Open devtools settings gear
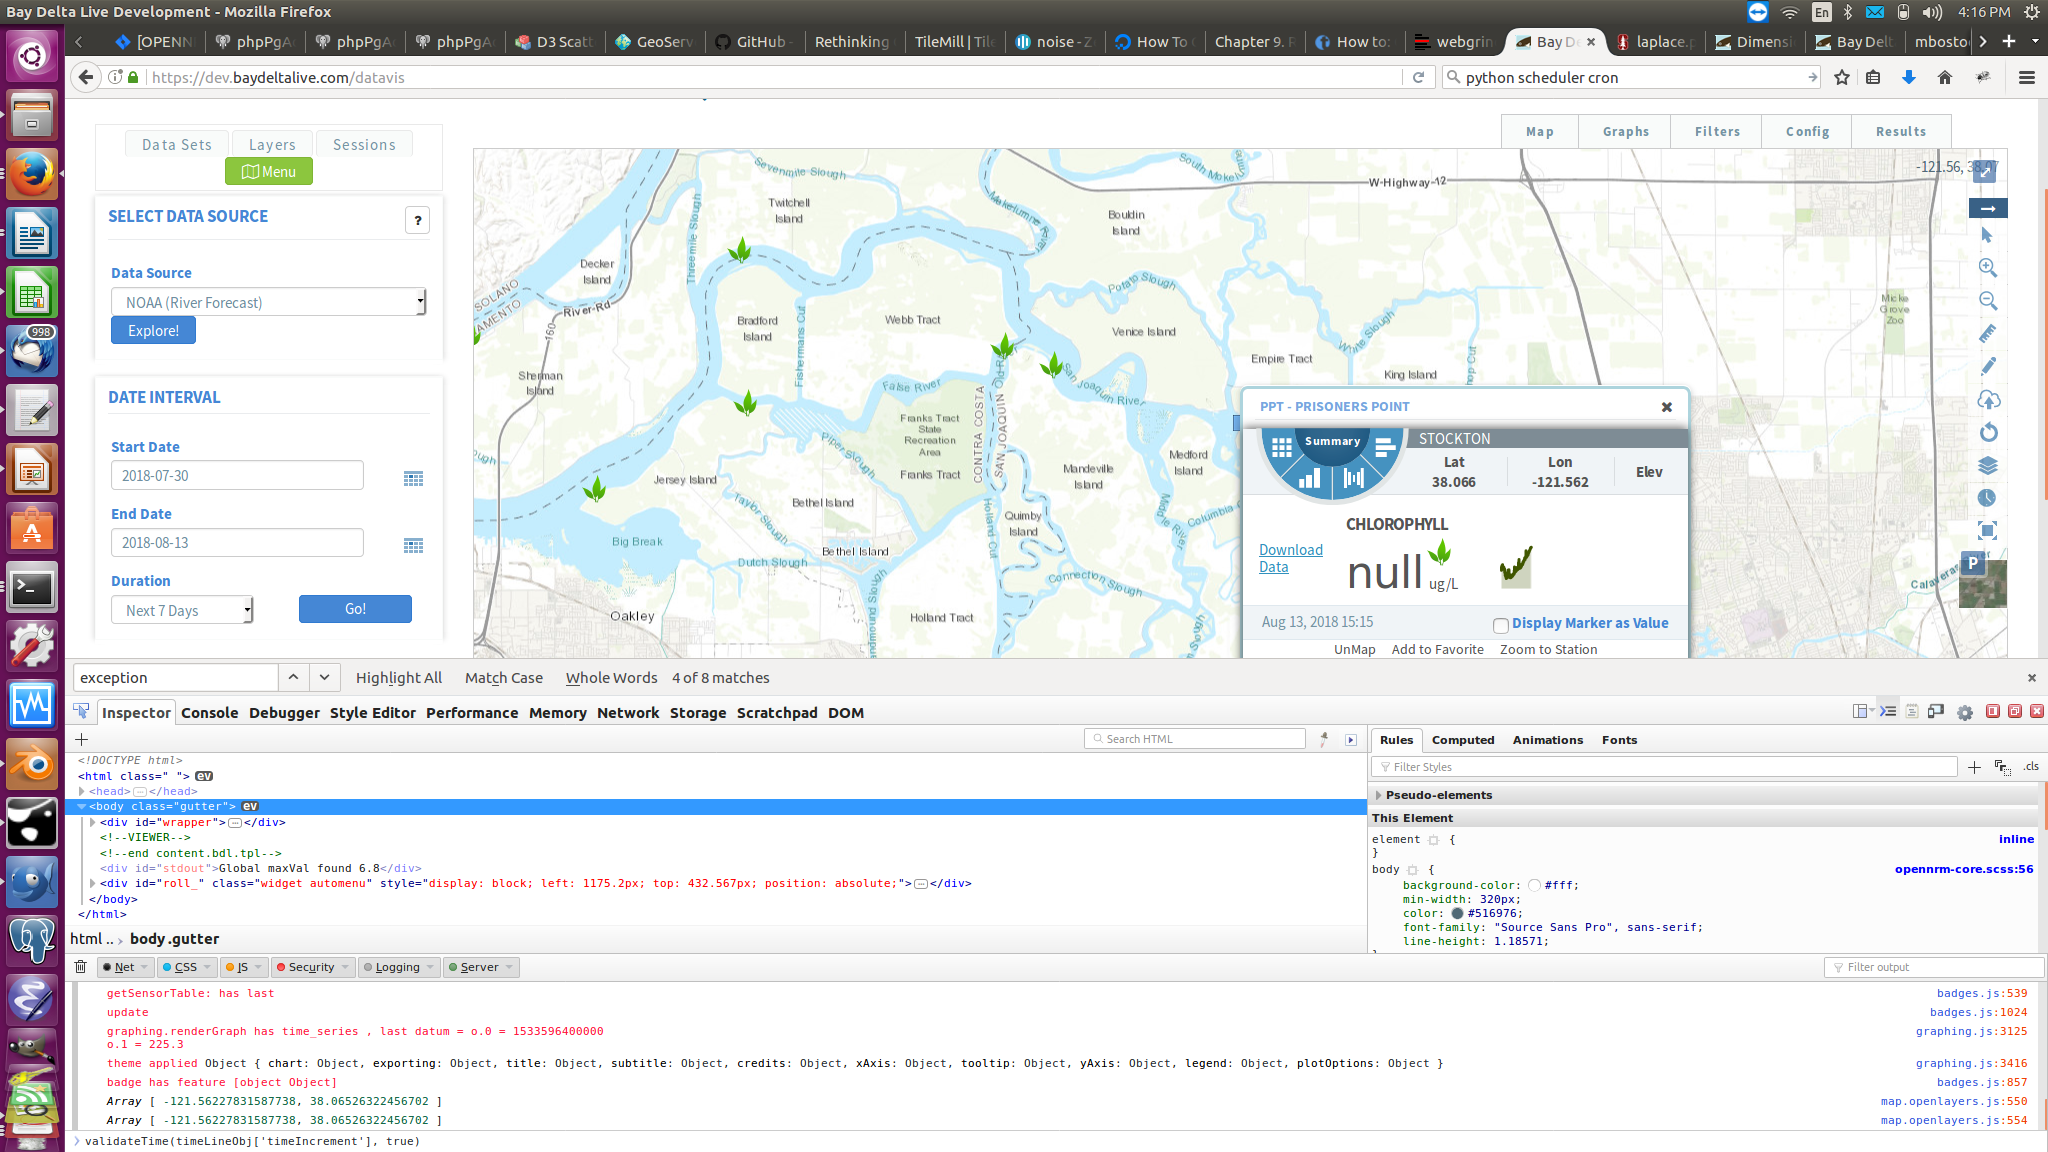The width and height of the screenshot is (2048, 1152). coord(1965,712)
